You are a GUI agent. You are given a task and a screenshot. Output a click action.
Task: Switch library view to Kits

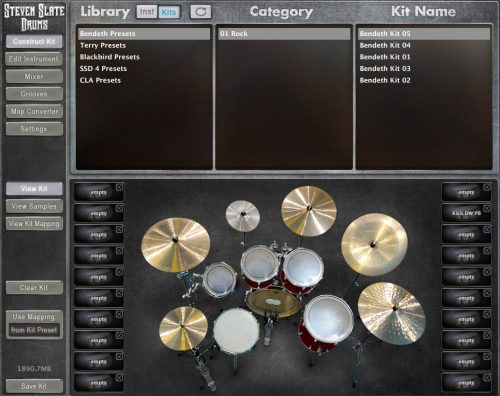[x=169, y=12]
